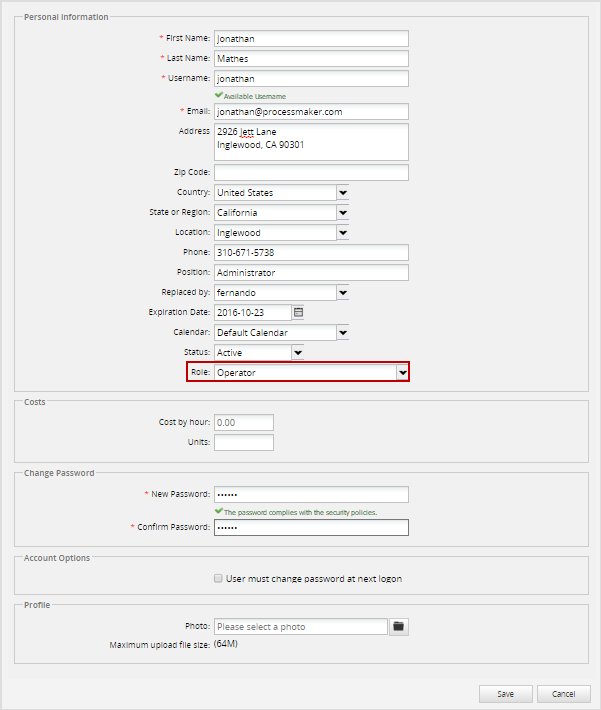Click into the Email field

(311, 112)
